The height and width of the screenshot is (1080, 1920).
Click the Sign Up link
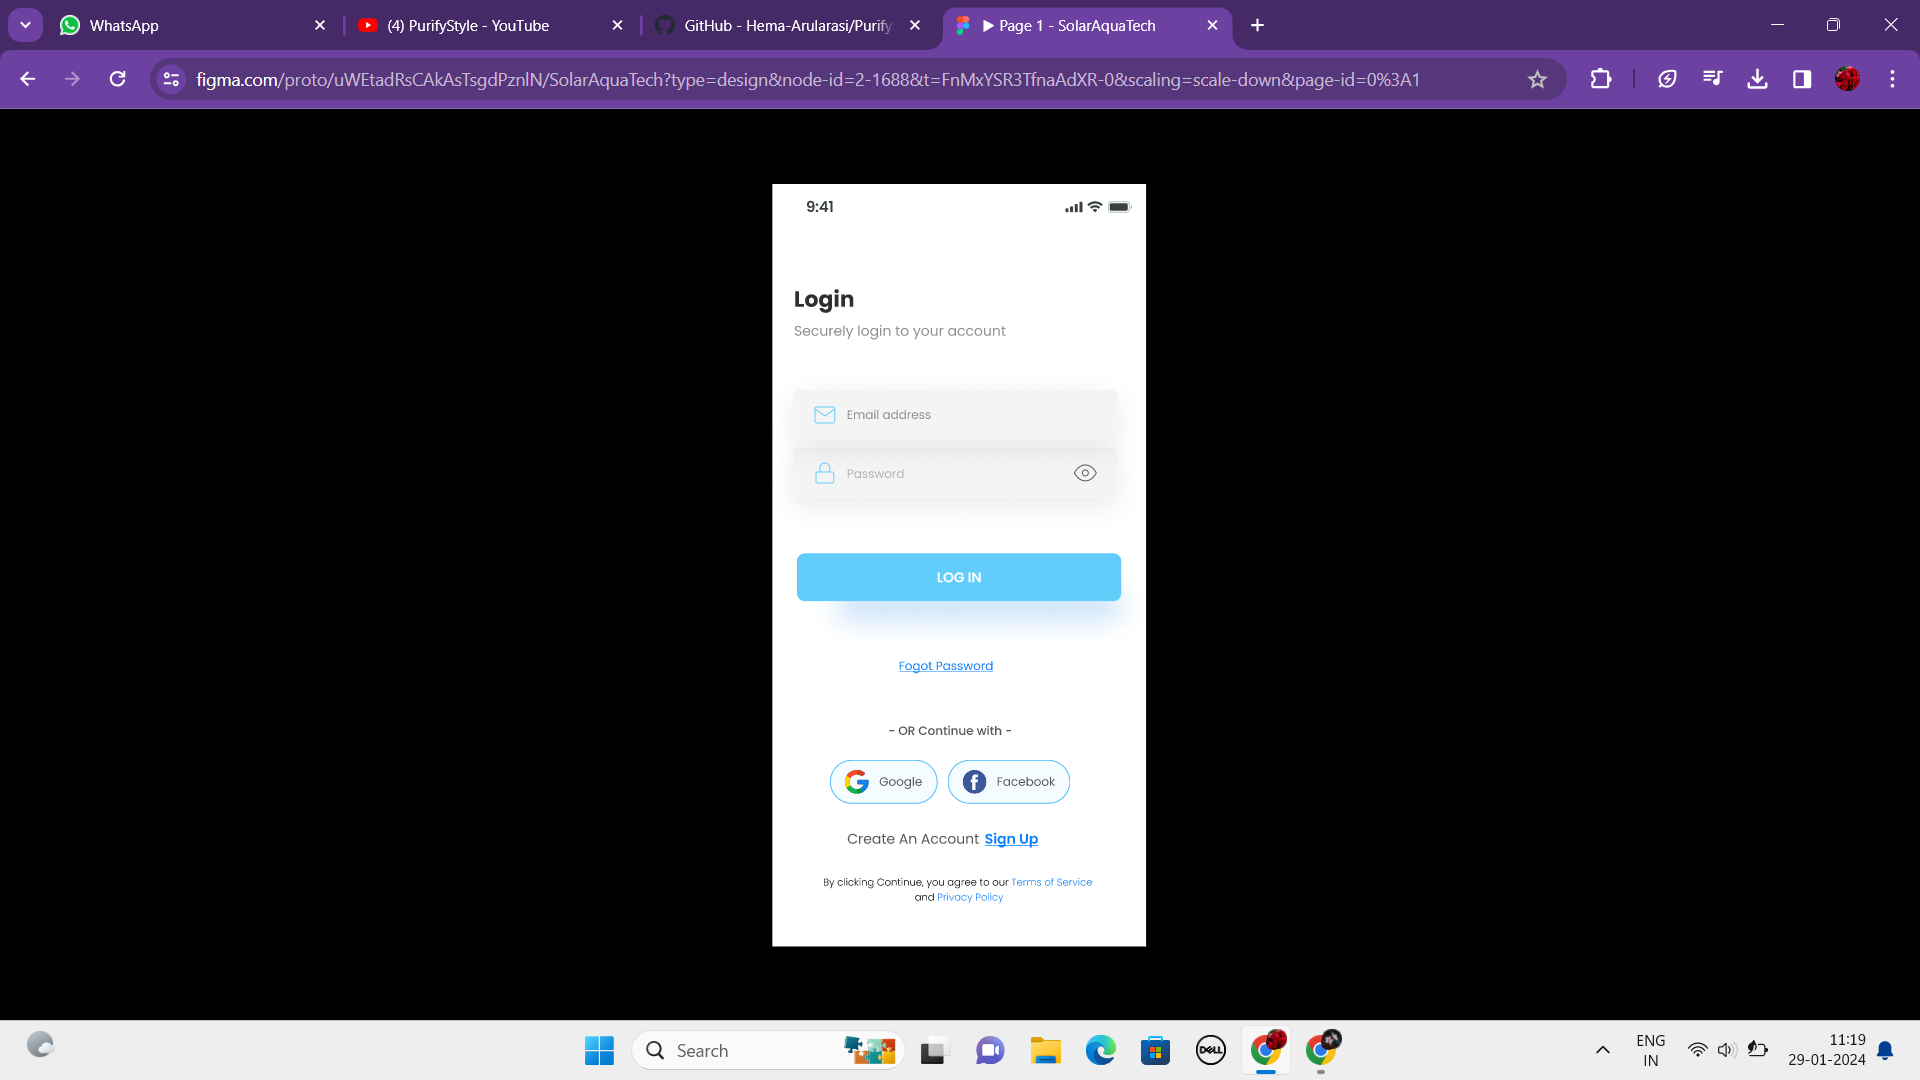coord(1011,839)
